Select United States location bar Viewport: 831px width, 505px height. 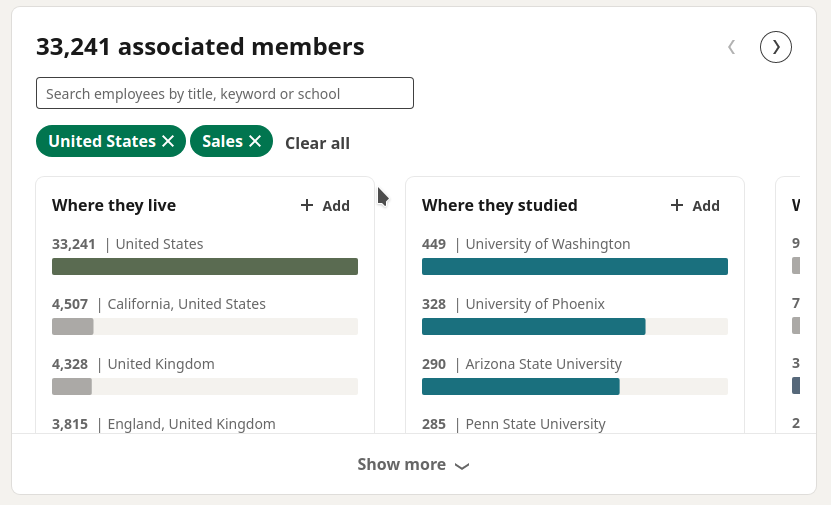pyautogui.click(x=205, y=267)
